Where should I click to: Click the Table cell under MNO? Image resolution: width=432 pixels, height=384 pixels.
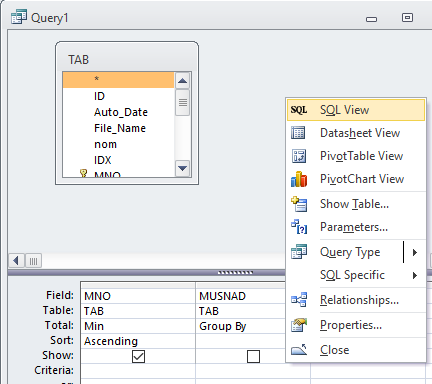(x=138, y=311)
